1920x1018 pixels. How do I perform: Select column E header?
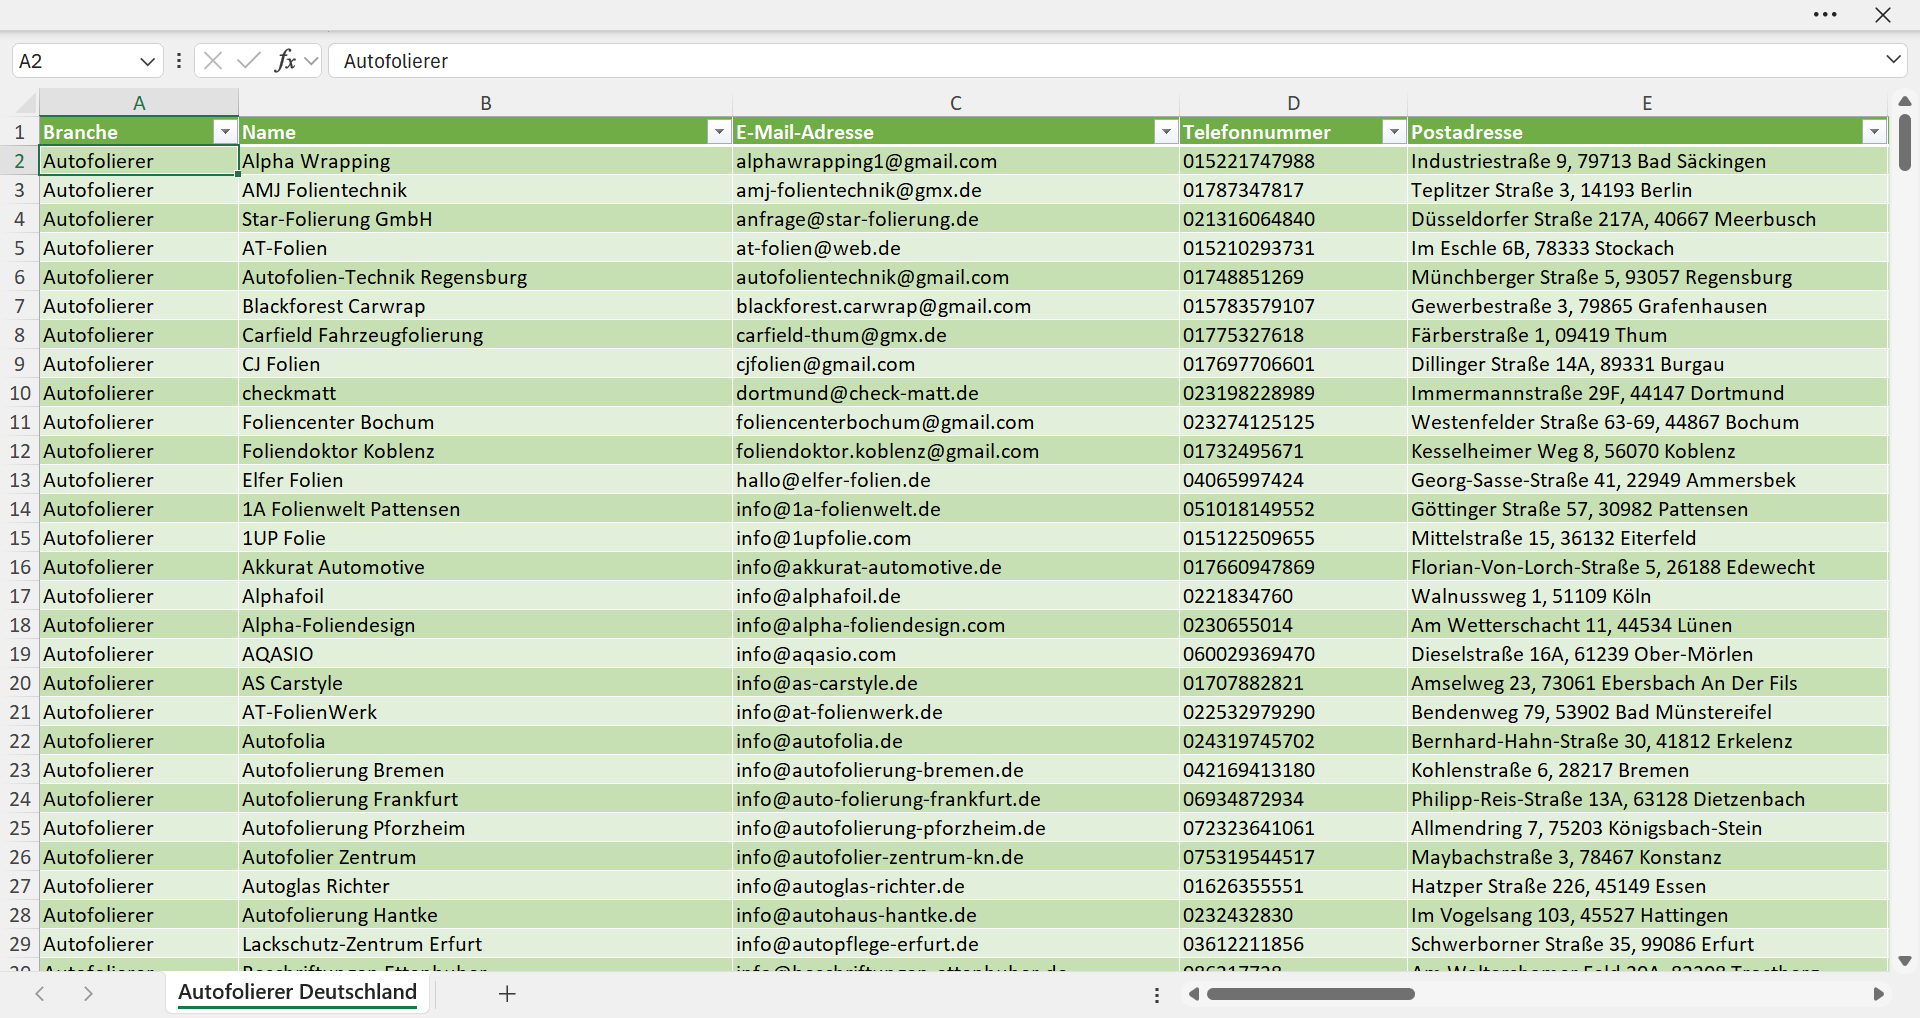(1647, 103)
